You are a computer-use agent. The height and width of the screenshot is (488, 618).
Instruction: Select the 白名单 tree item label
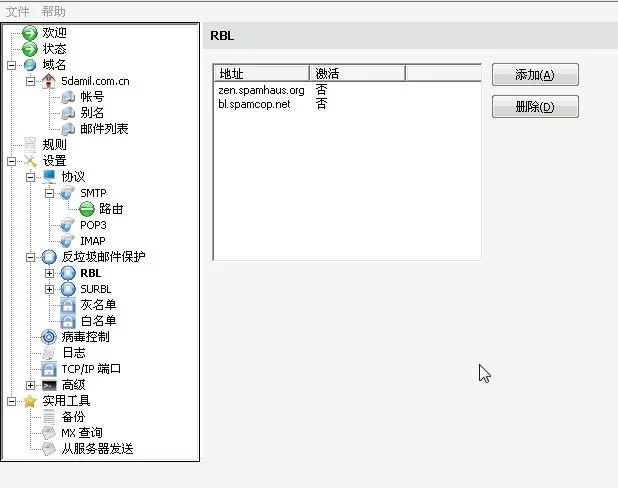(x=98, y=321)
